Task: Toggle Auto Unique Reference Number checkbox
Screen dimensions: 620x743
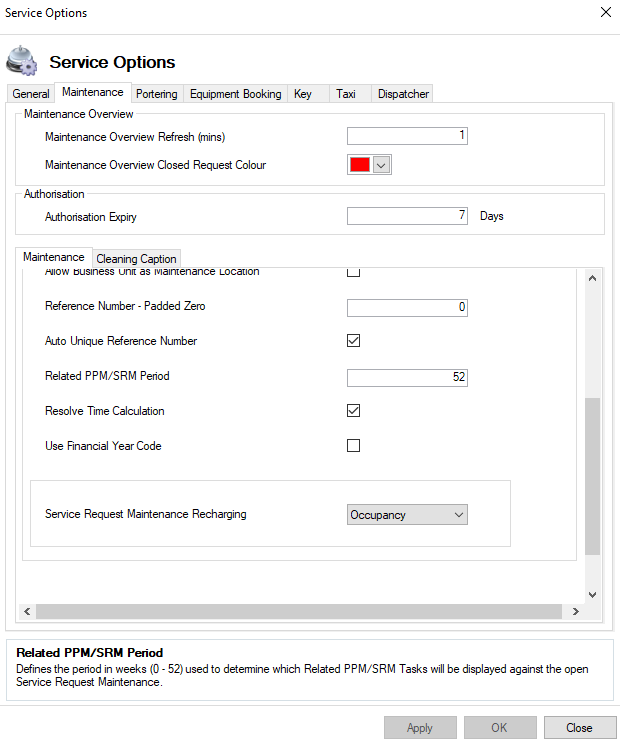Action: [353, 341]
